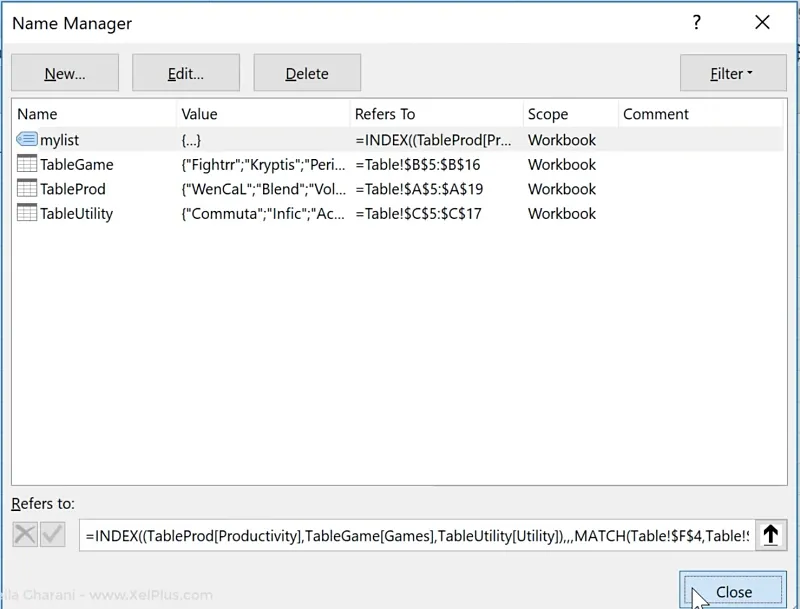The height and width of the screenshot is (609, 800).
Task: Click the Comment column header
Action: [700, 114]
